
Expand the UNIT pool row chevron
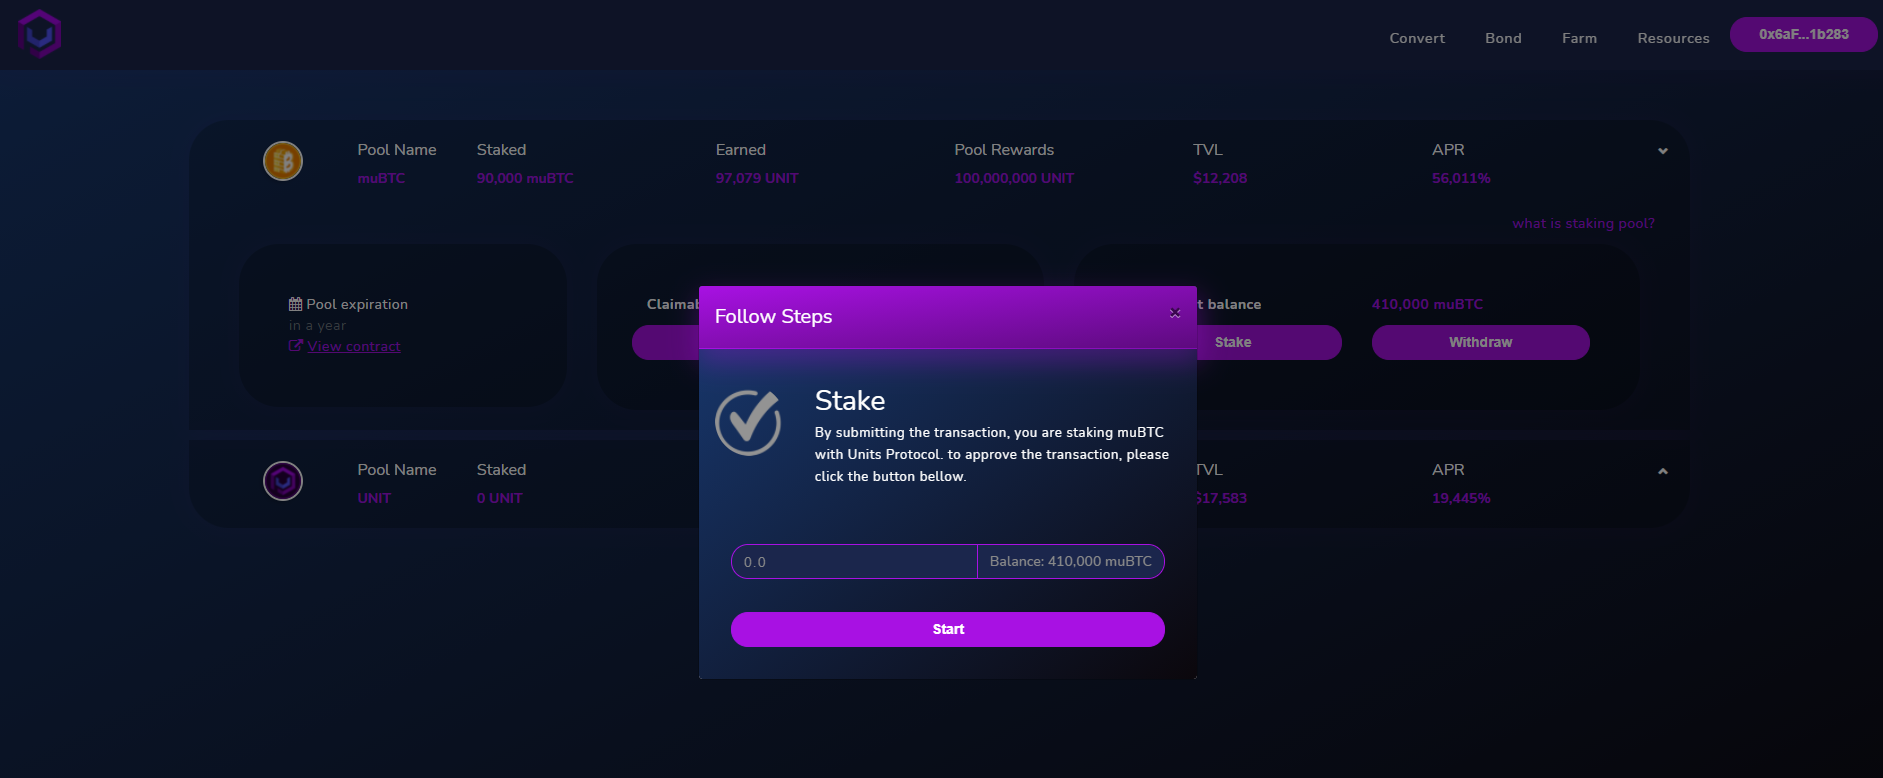1663,471
